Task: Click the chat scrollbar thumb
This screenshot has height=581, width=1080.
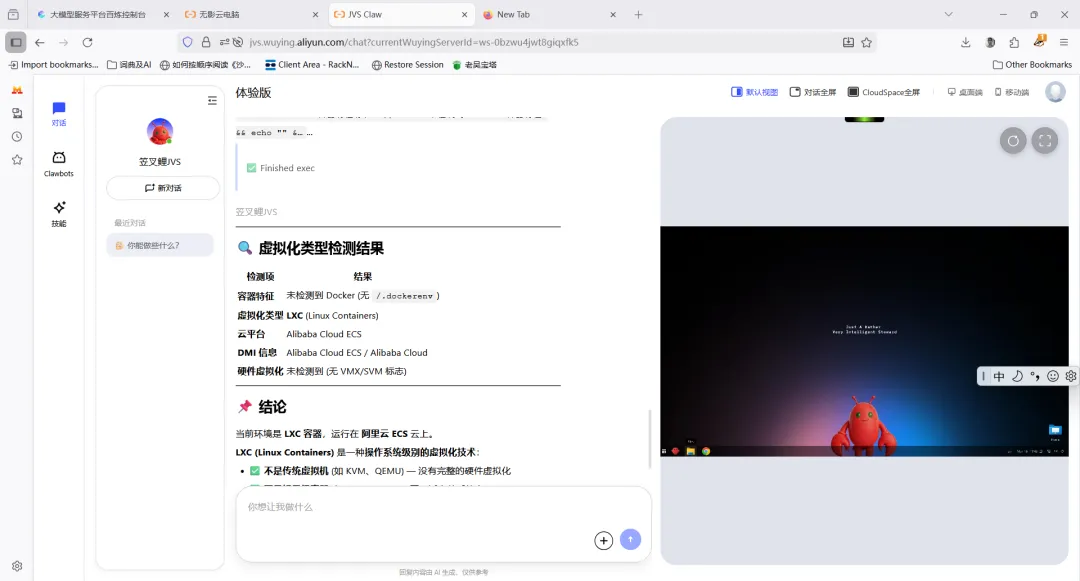Action: (x=649, y=439)
